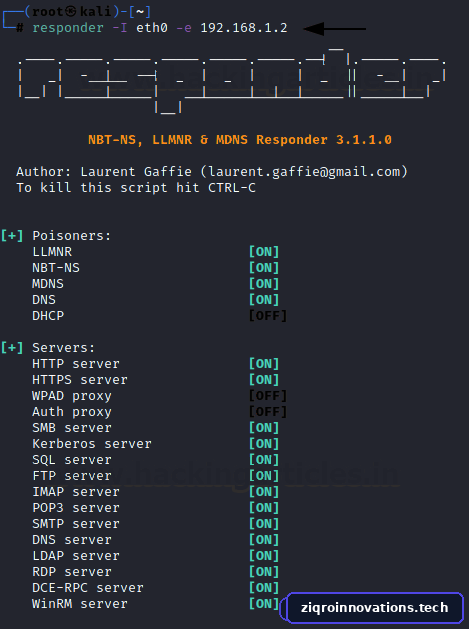Click the [+] marker beside Poisoners

coord(12,235)
